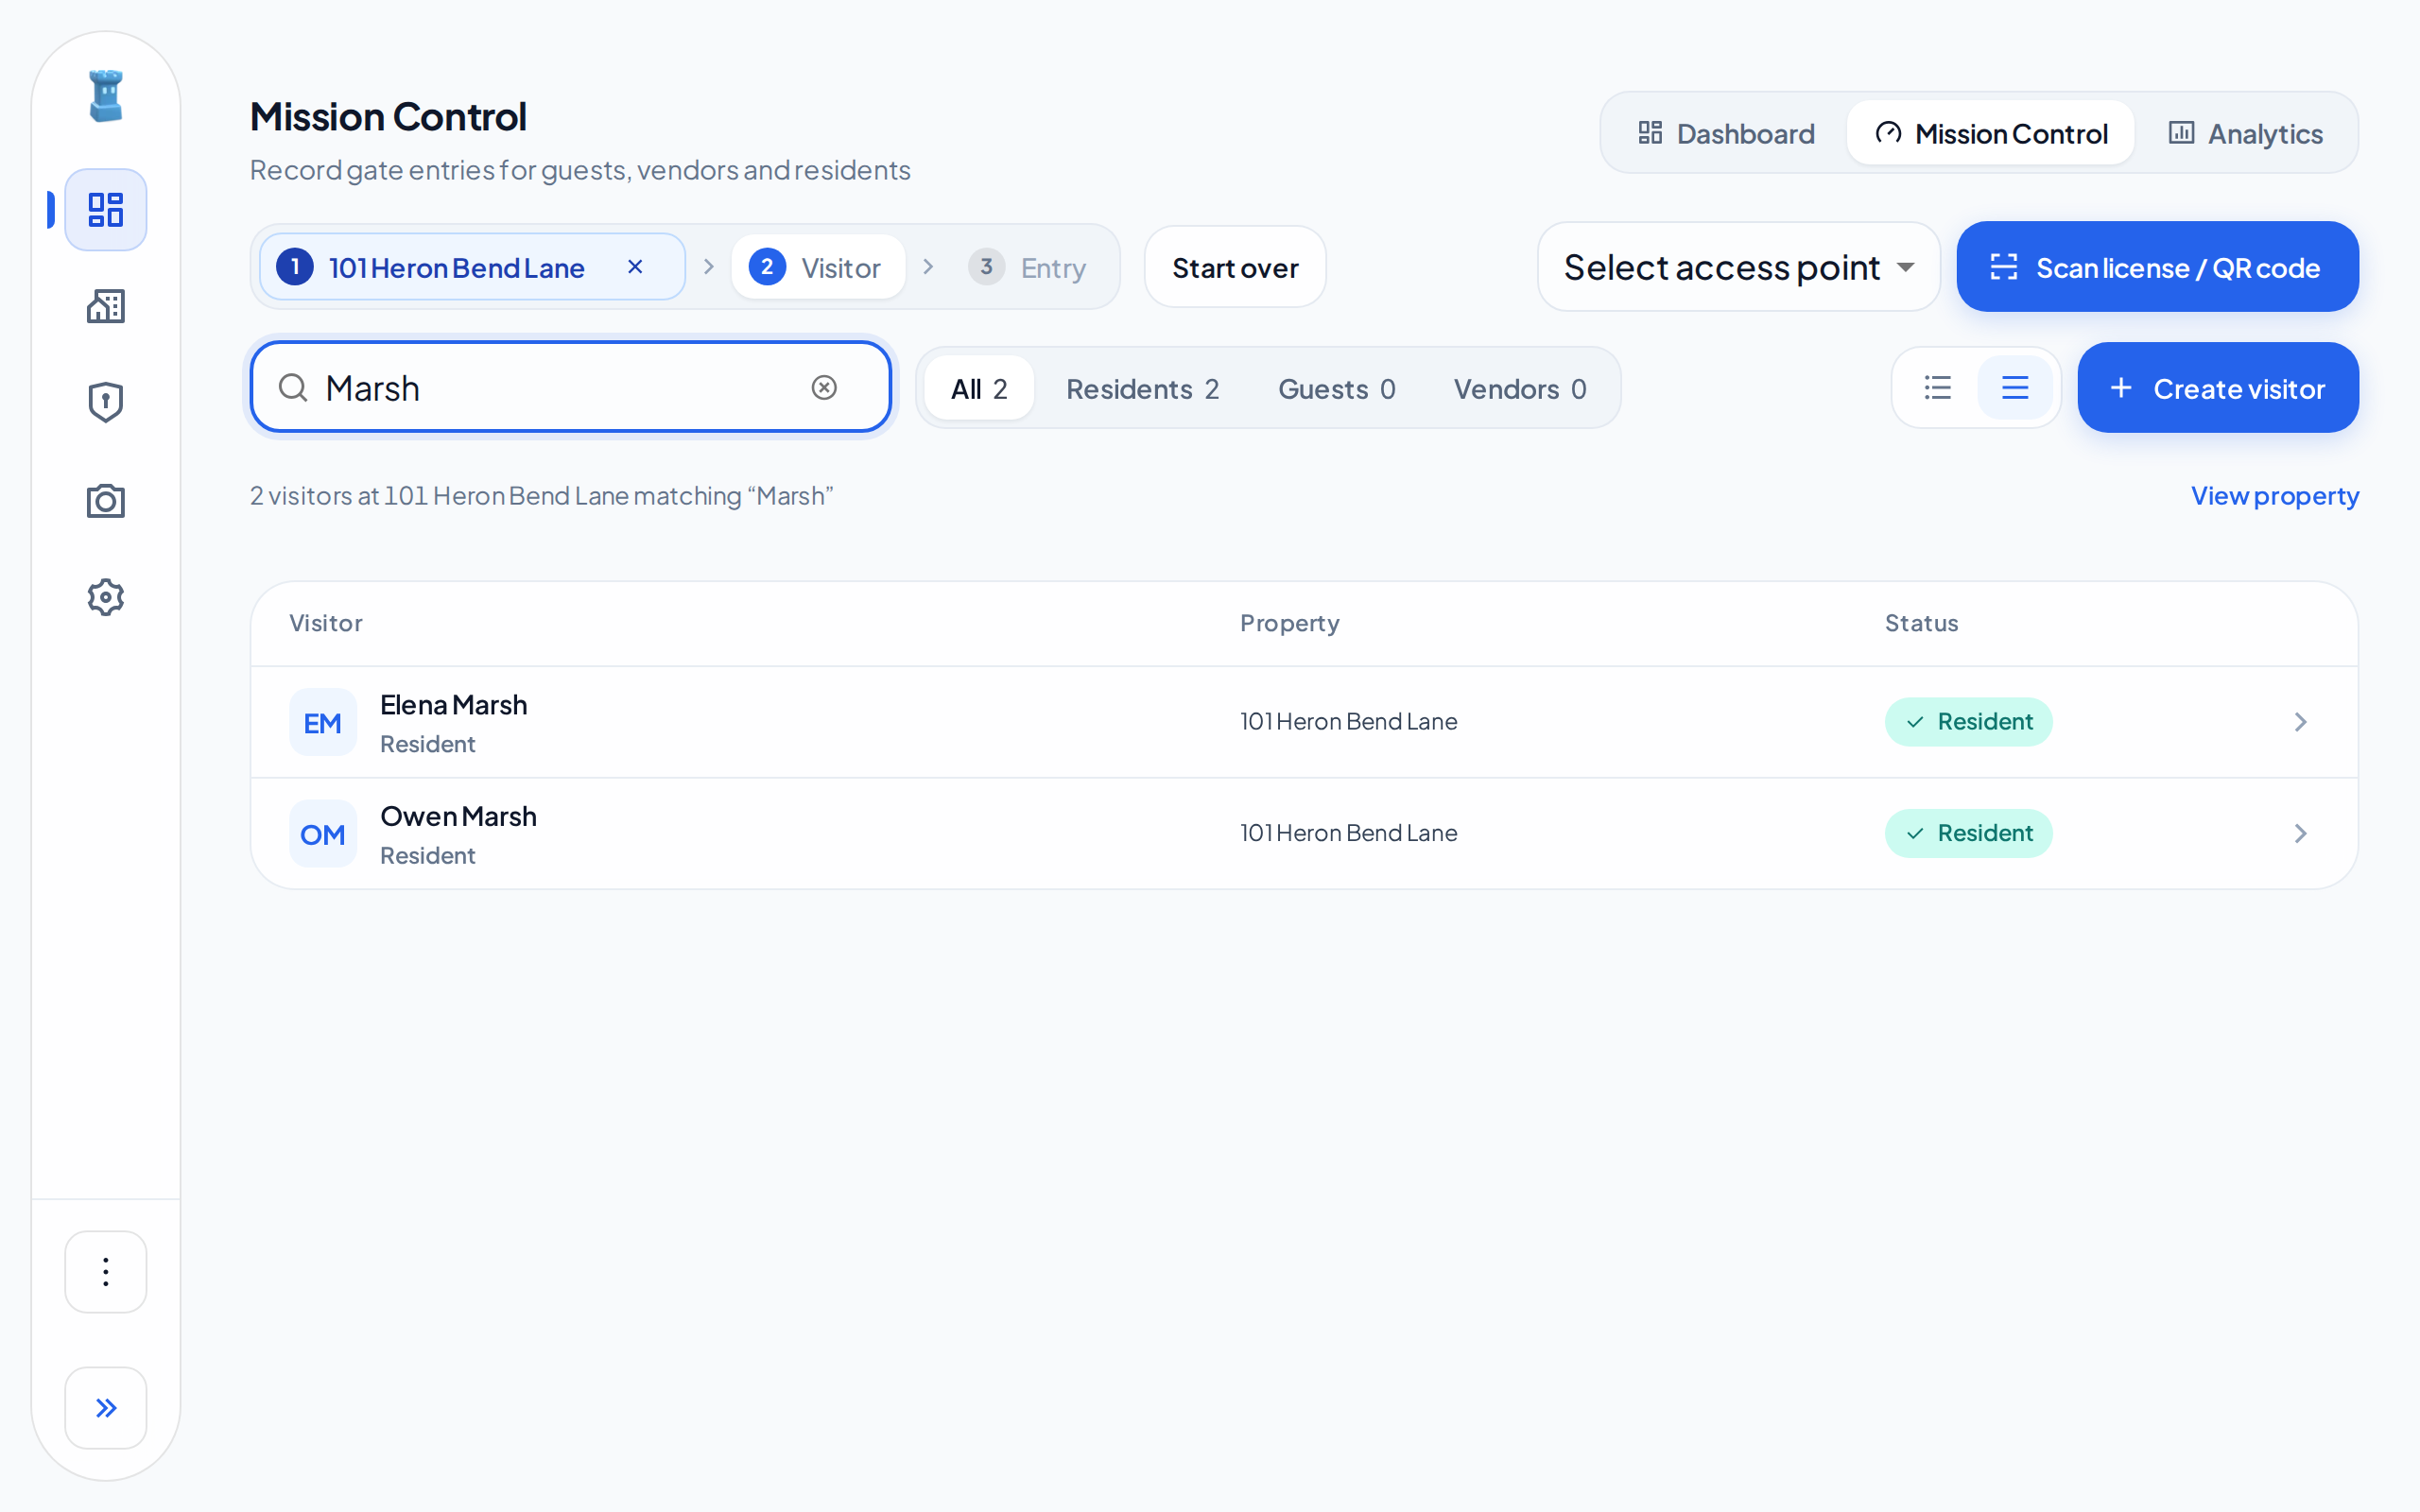Open the dashboard grid sidebar icon
Screen dimensions: 2420x1512
(x=106, y=210)
